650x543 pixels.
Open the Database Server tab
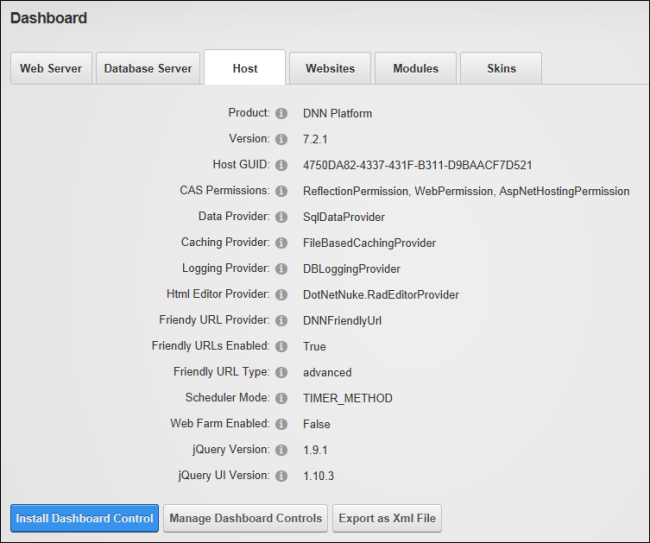pyautogui.click(x=148, y=68)
